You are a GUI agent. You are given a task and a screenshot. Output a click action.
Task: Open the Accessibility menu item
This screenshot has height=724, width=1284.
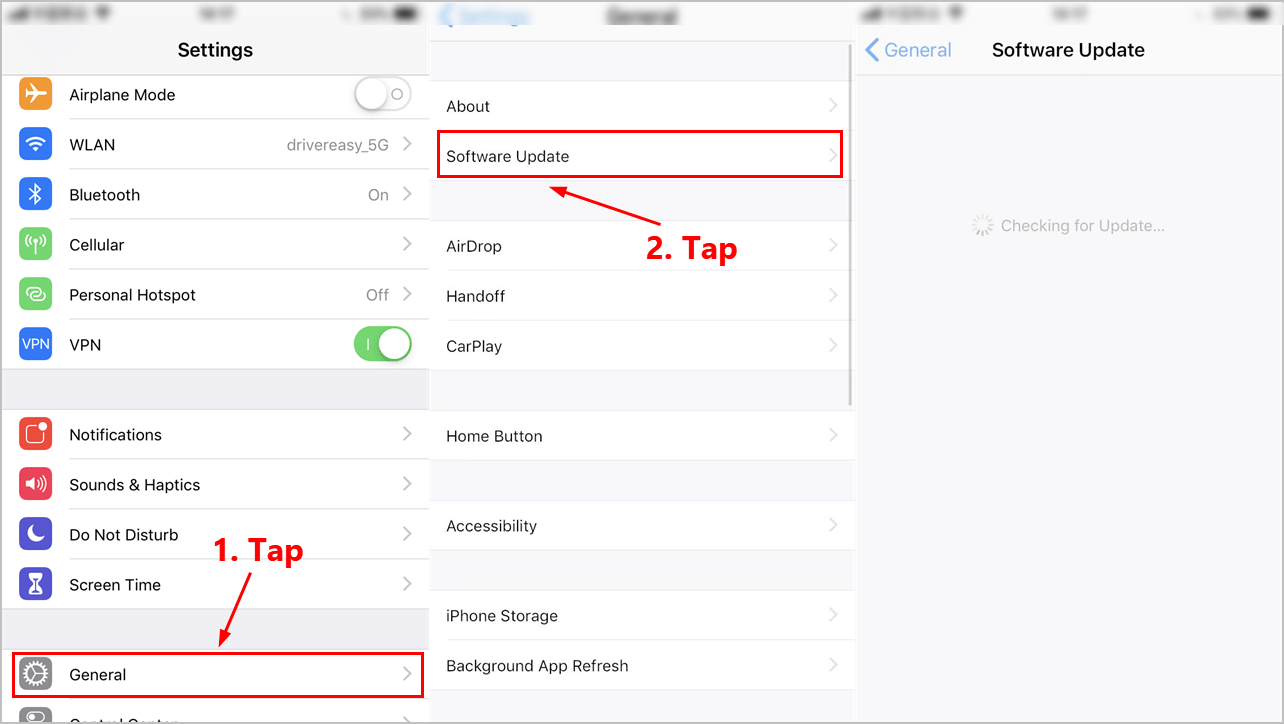[x=642, y=526]
